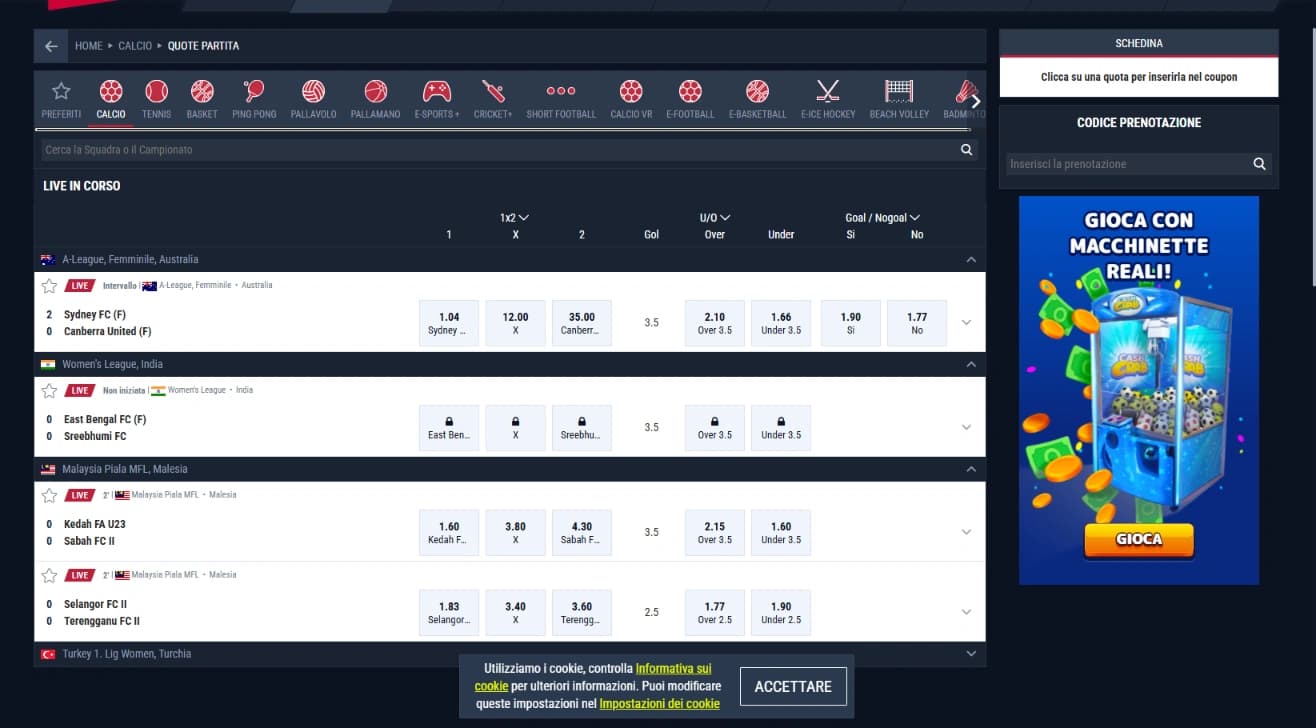1316x728 pixels.
Task: Switch to the Preferiti tab
Action: point(60,97)
